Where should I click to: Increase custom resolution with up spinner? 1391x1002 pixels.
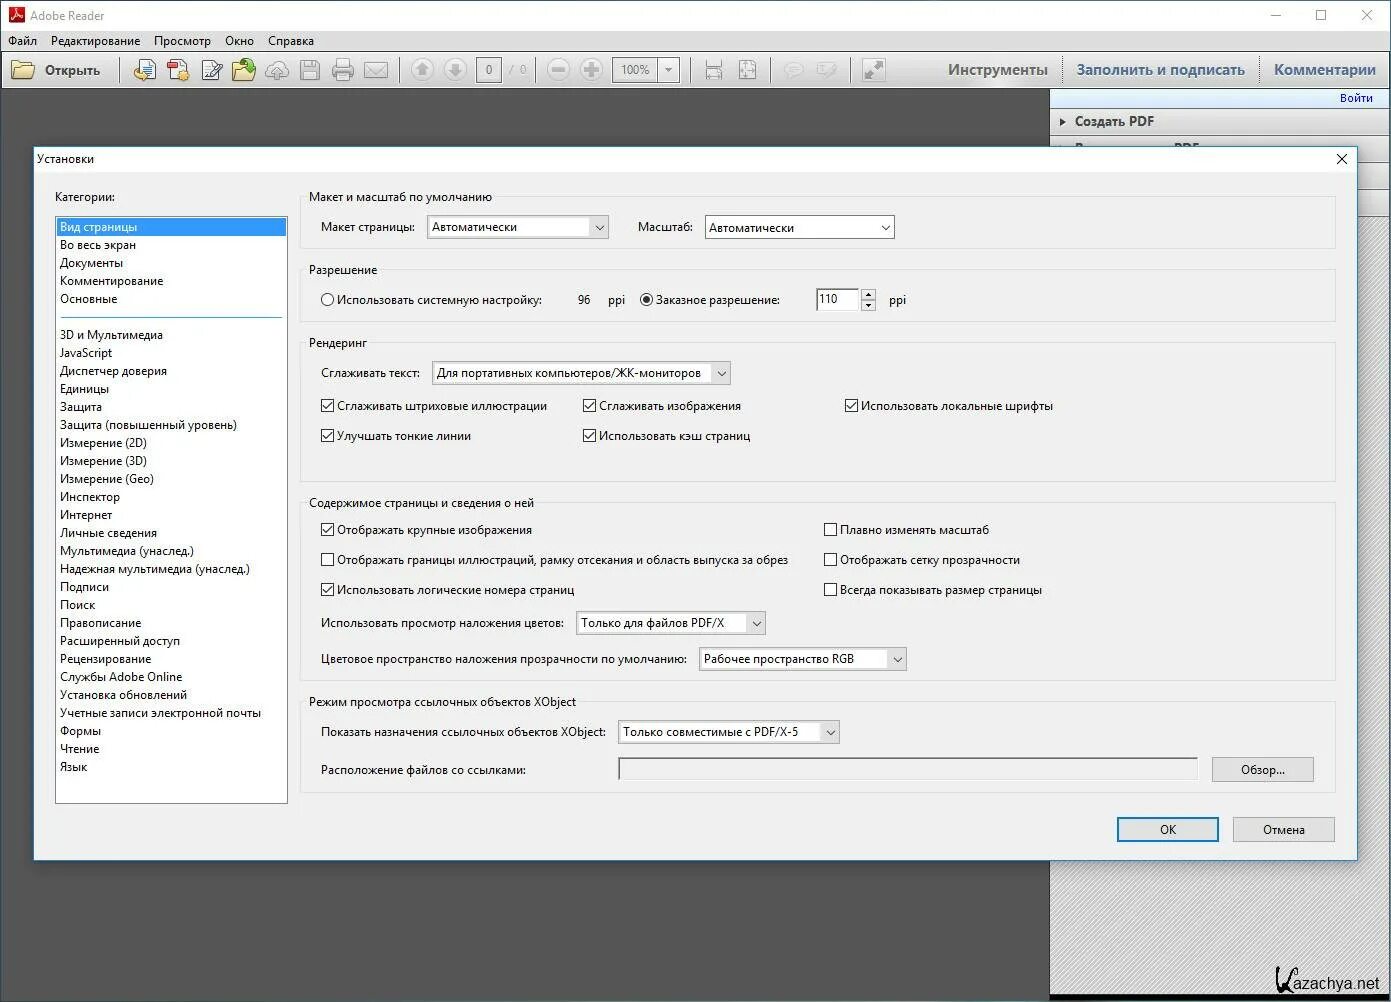pos(868,294)
